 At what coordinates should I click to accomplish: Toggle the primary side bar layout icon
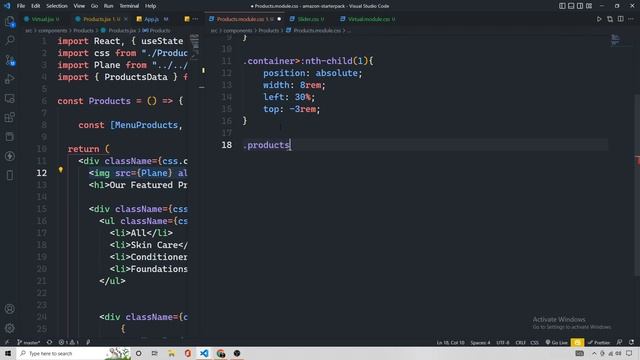pos(562,6)
